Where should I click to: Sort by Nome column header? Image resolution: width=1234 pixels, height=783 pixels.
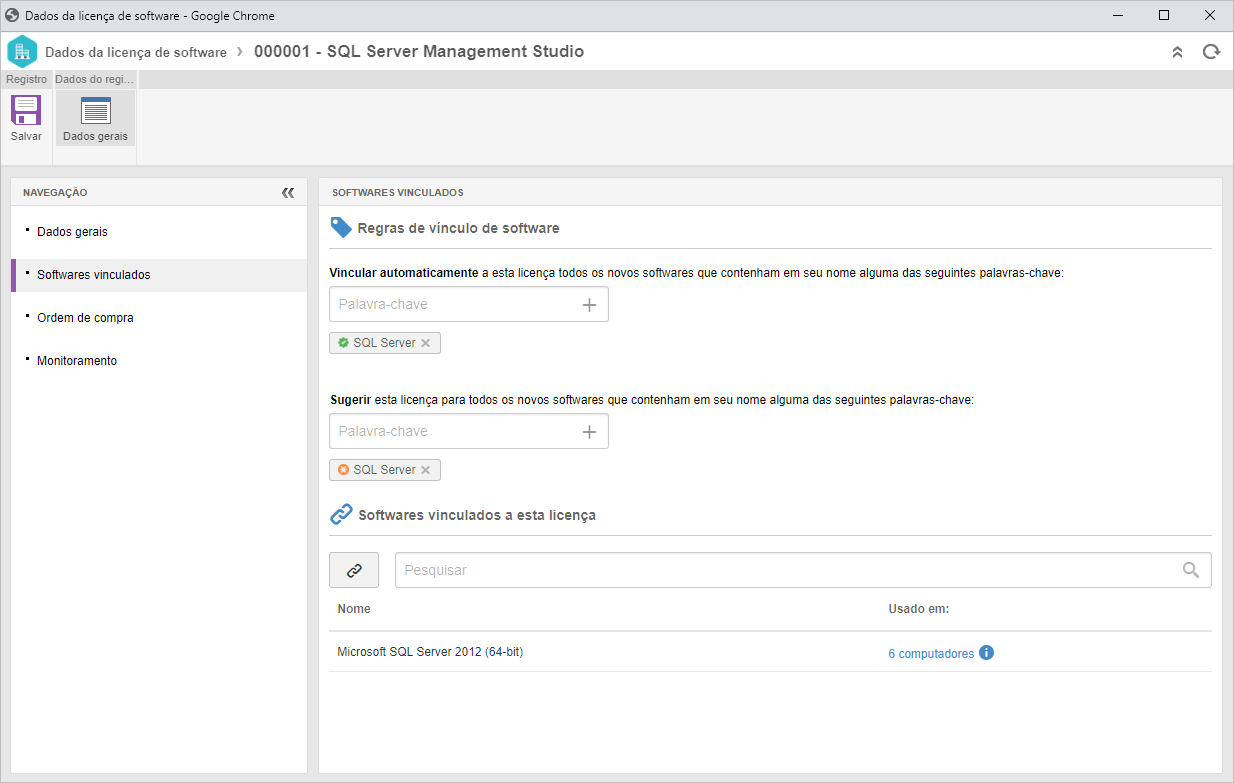click(x=354, y=608)
